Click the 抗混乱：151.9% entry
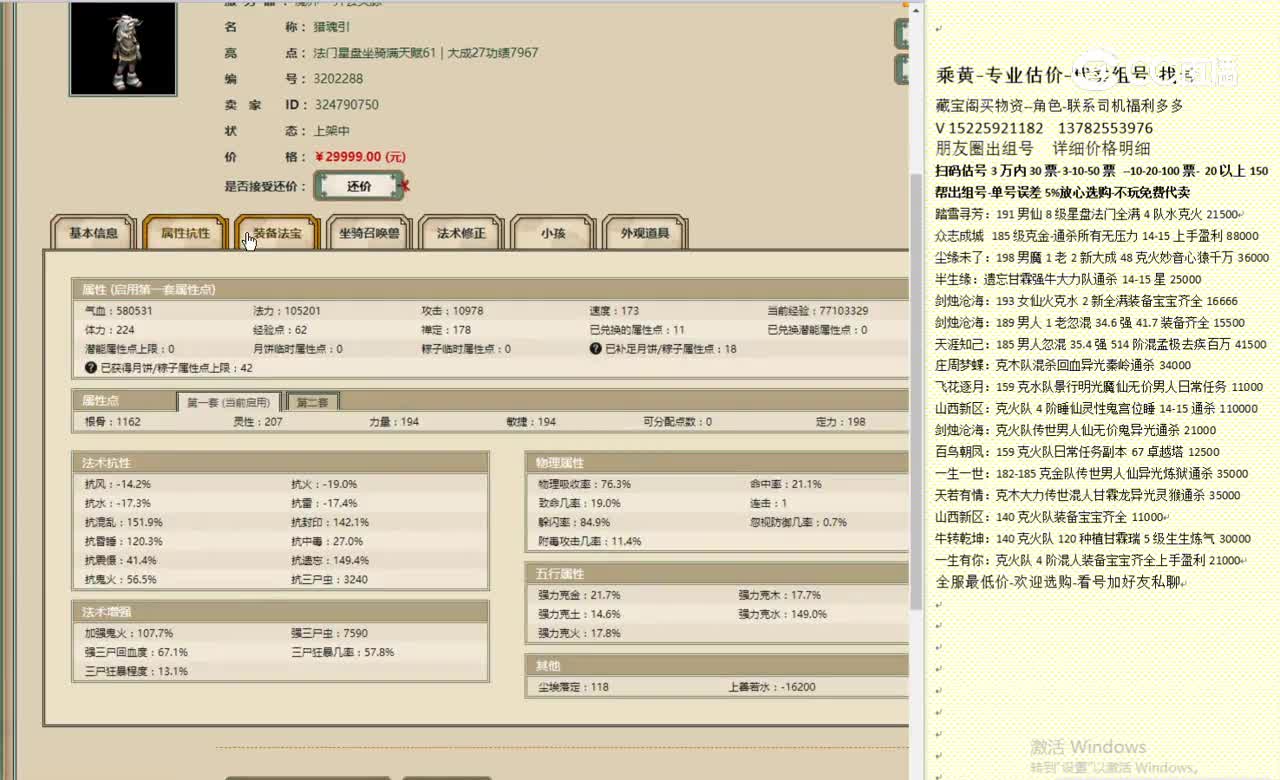The height and width of the screenshot is (780, 1280). click(x=124, y=522)
